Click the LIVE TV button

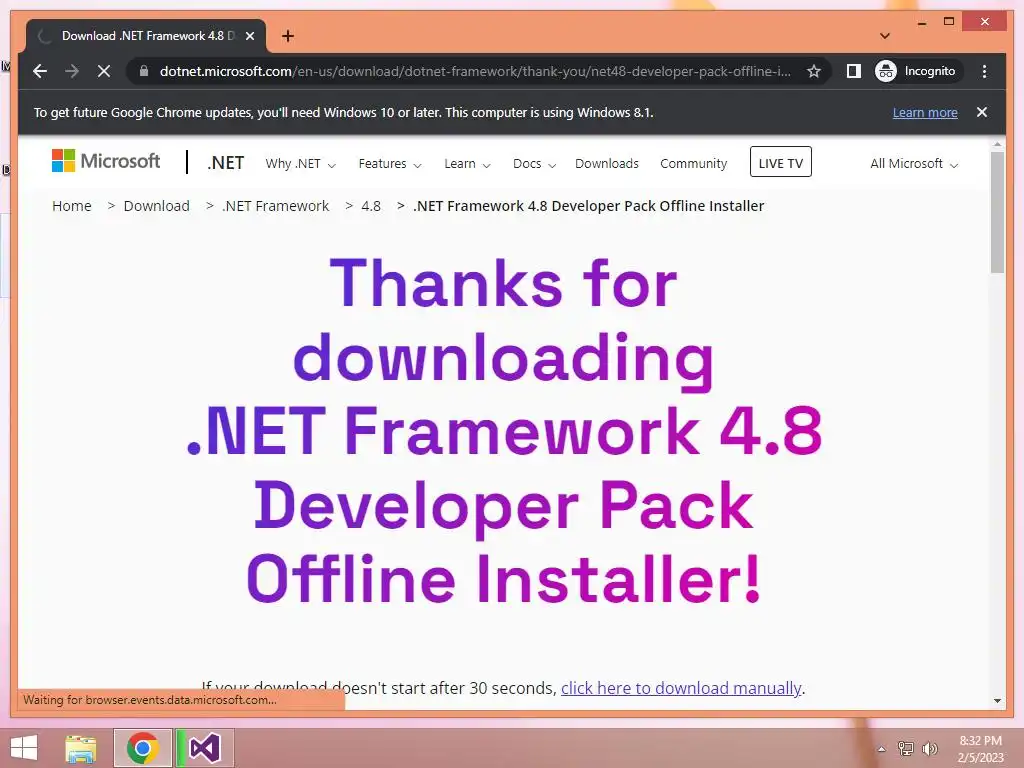tap(780, 162)
